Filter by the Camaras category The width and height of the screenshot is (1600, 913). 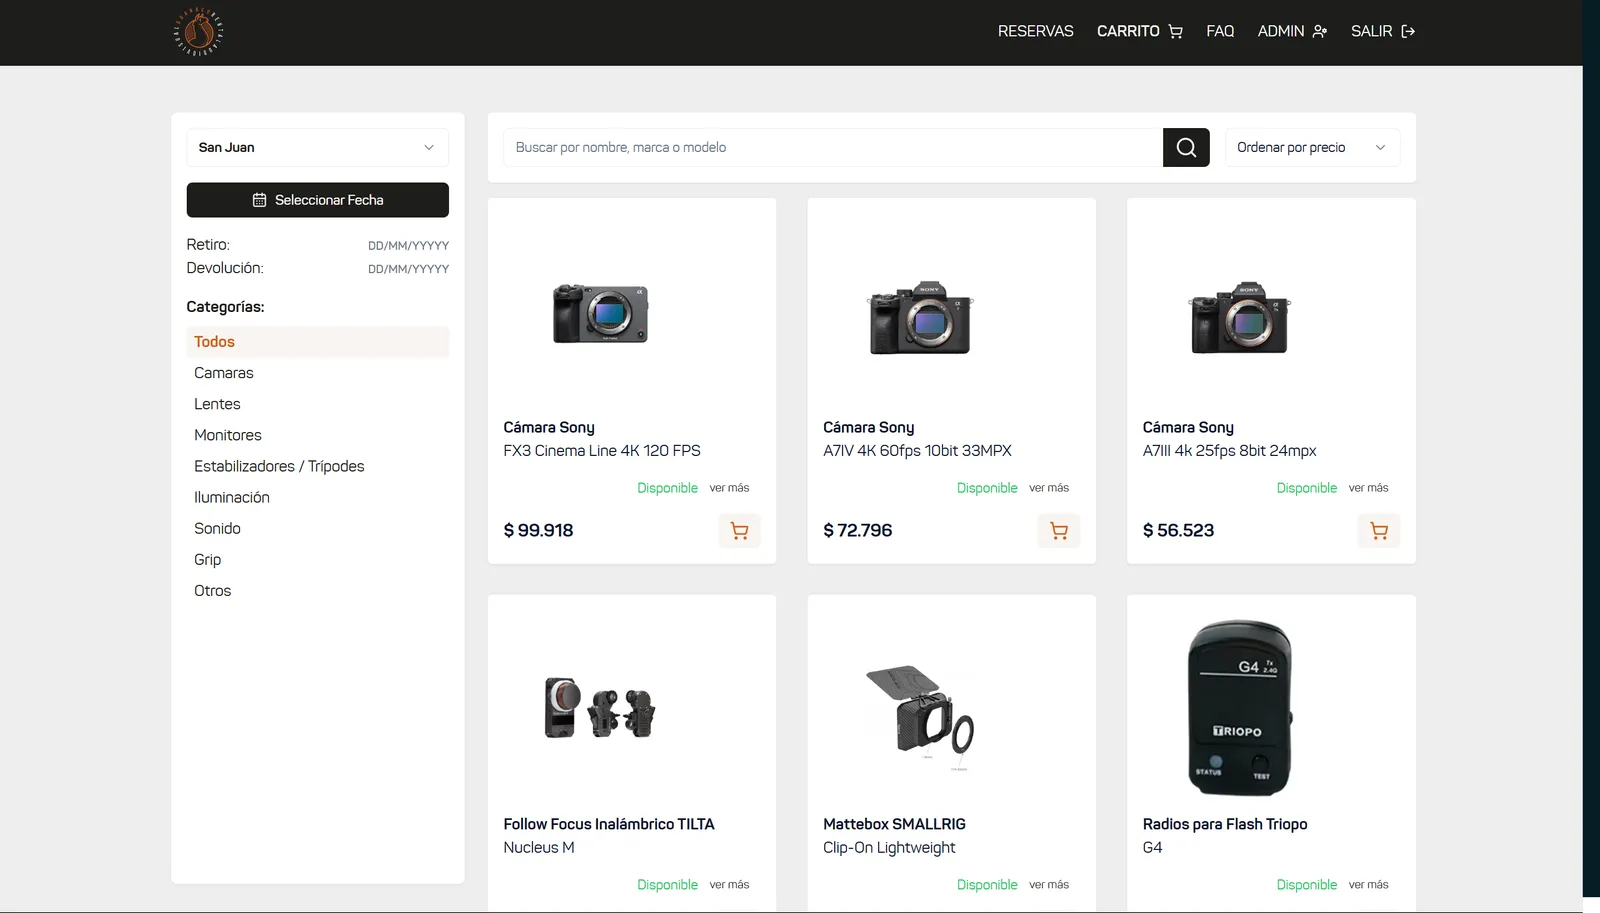click(224, 373)
